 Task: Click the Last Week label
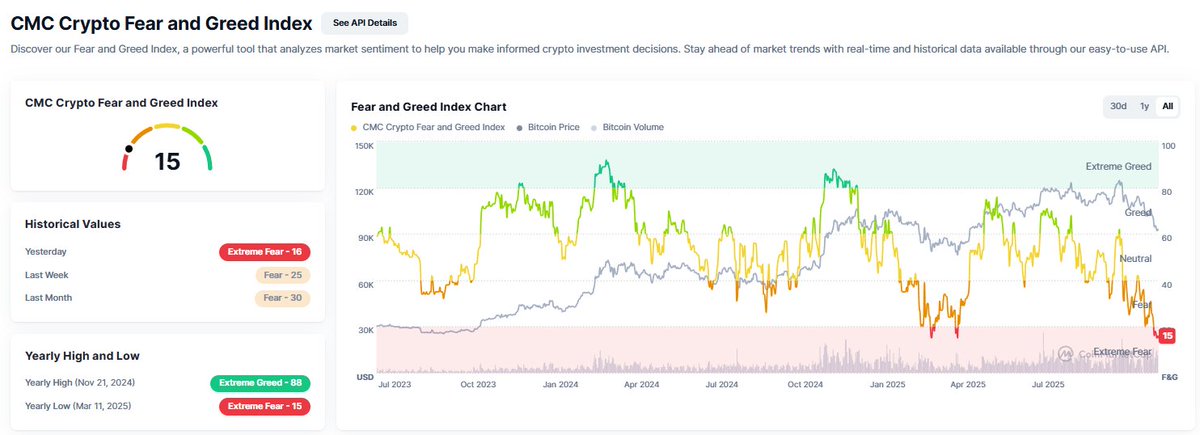[47, 275]
